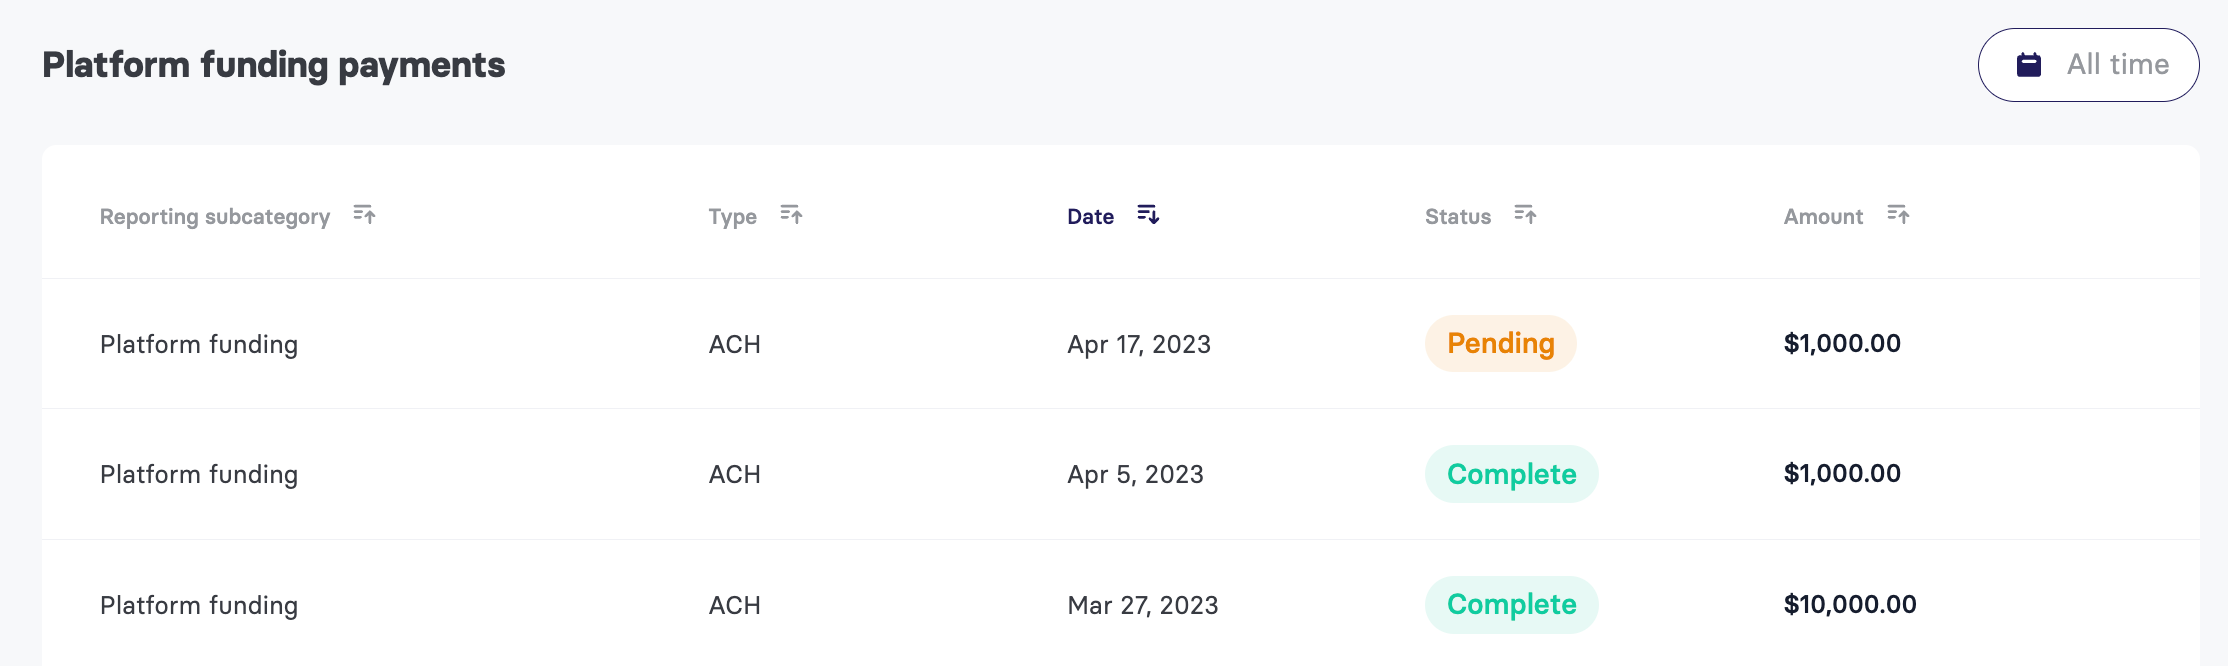Click the Status column header label
Screen dimensions: 2228x666
[1458, 217]
